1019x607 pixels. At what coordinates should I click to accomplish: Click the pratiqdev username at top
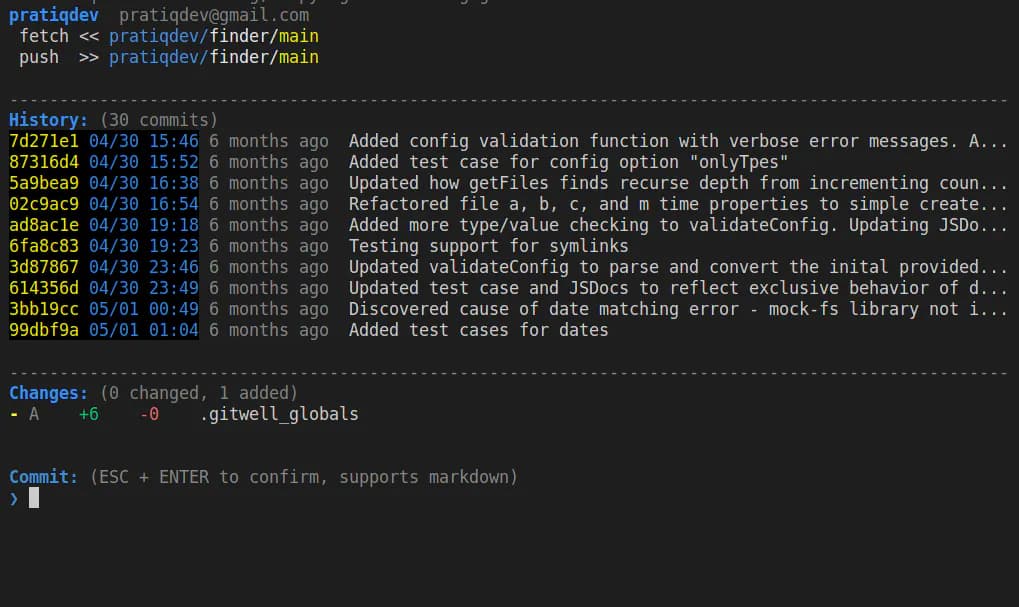pyautogui.click(x=53, y=15)
